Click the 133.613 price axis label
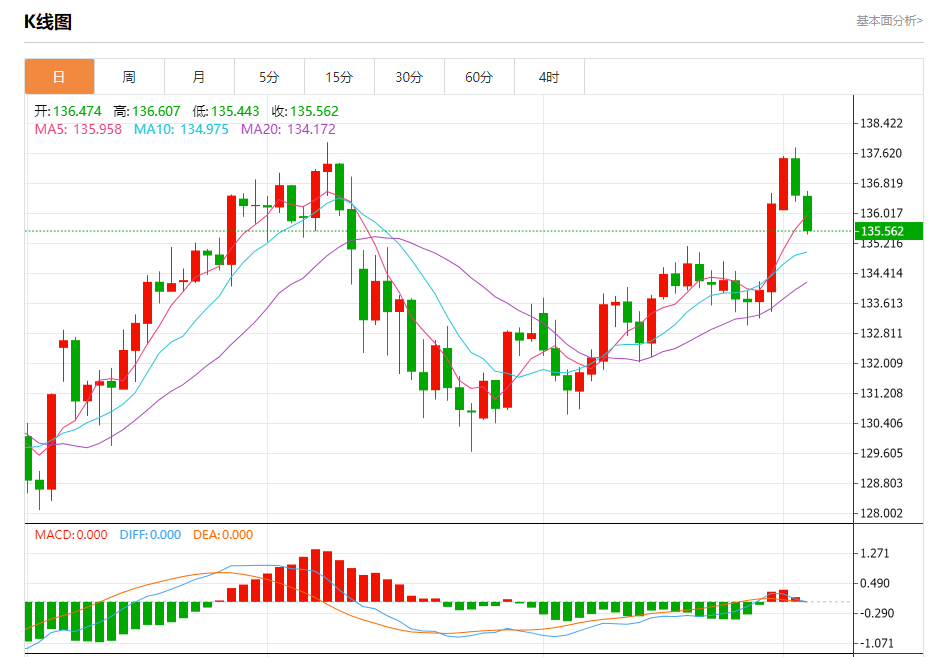The width and height of the screenshot is (937, 657). tap(881, 303)
